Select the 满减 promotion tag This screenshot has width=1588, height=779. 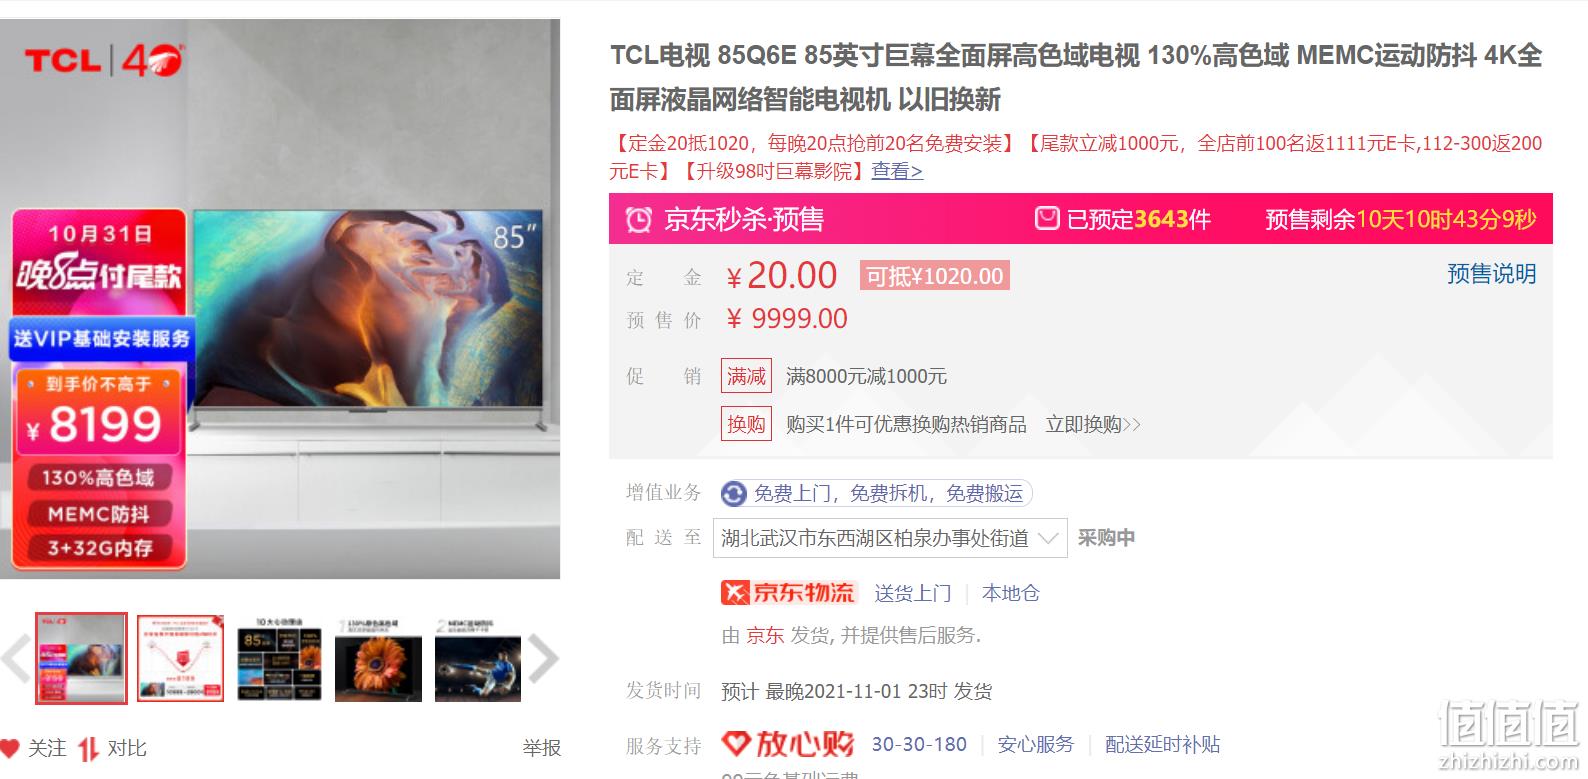point(746,376)
